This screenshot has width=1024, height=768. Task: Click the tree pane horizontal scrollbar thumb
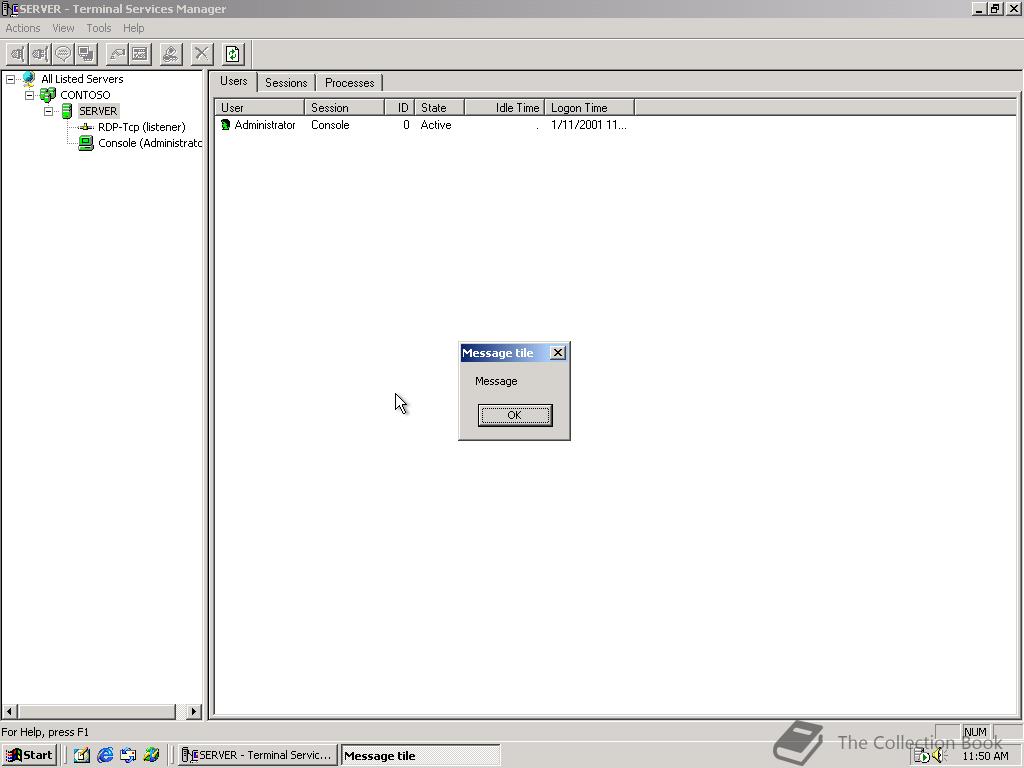[97, 711]
